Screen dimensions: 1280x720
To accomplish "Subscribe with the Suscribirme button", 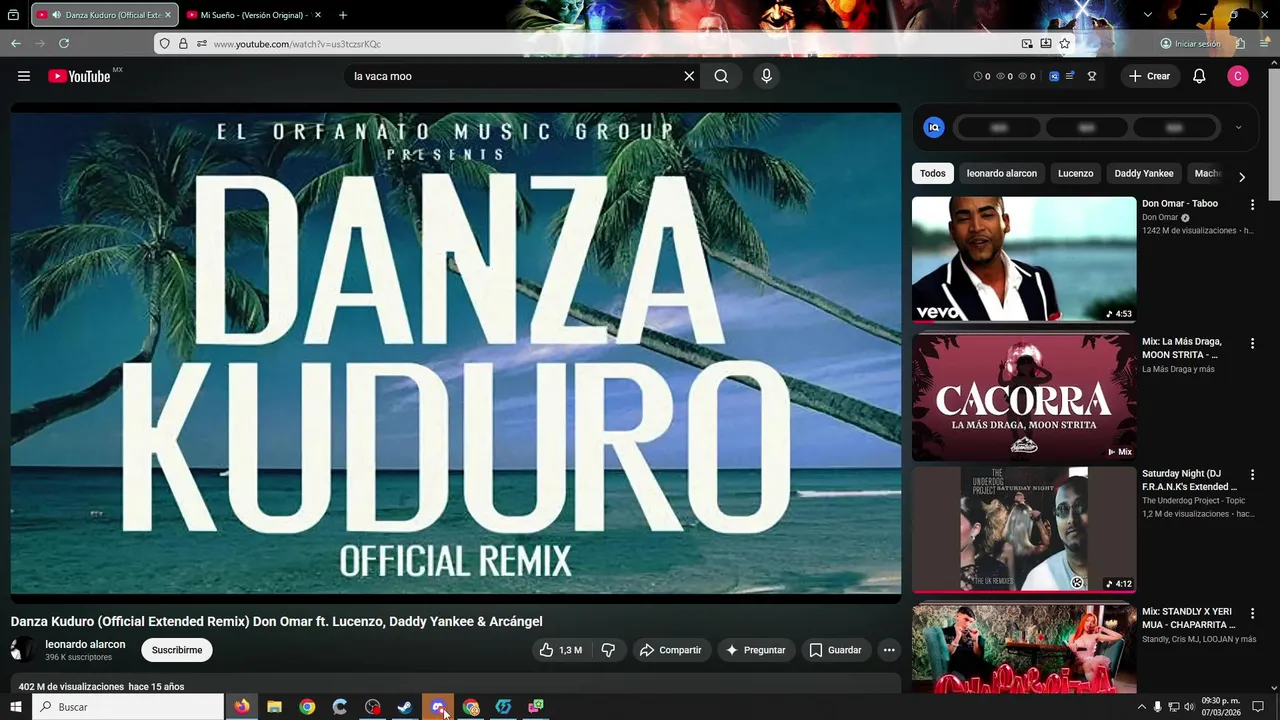I will point(177,650).
